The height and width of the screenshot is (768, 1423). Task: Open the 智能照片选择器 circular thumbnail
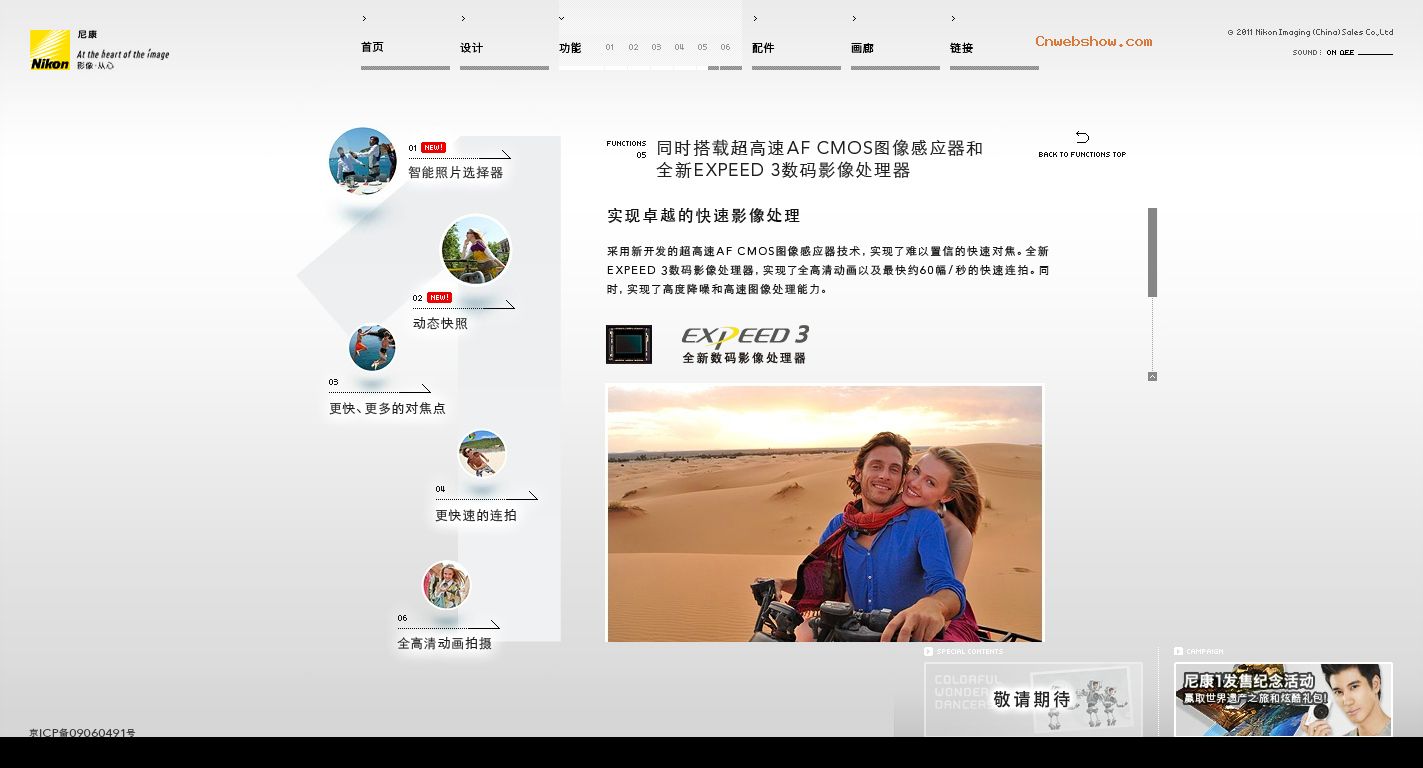click(363, 161)
